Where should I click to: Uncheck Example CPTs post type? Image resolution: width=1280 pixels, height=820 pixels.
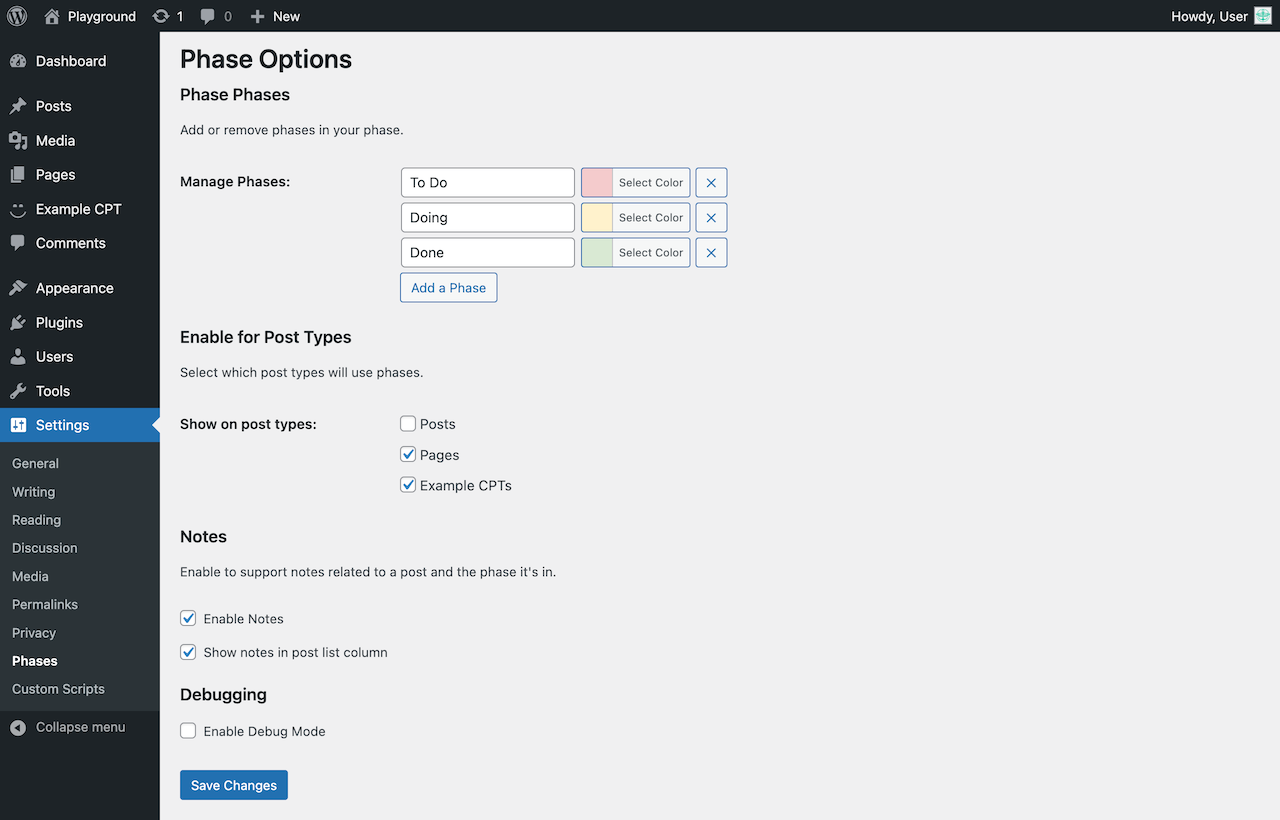(408, 485)
